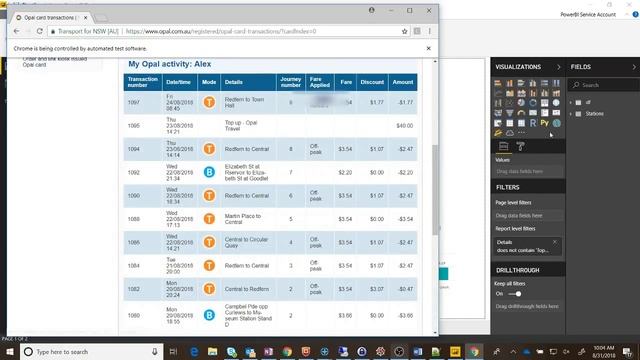The width and height of the screenshot is (640, 360).
Task: Expand the df table in Fields
Action: (571, 102)
